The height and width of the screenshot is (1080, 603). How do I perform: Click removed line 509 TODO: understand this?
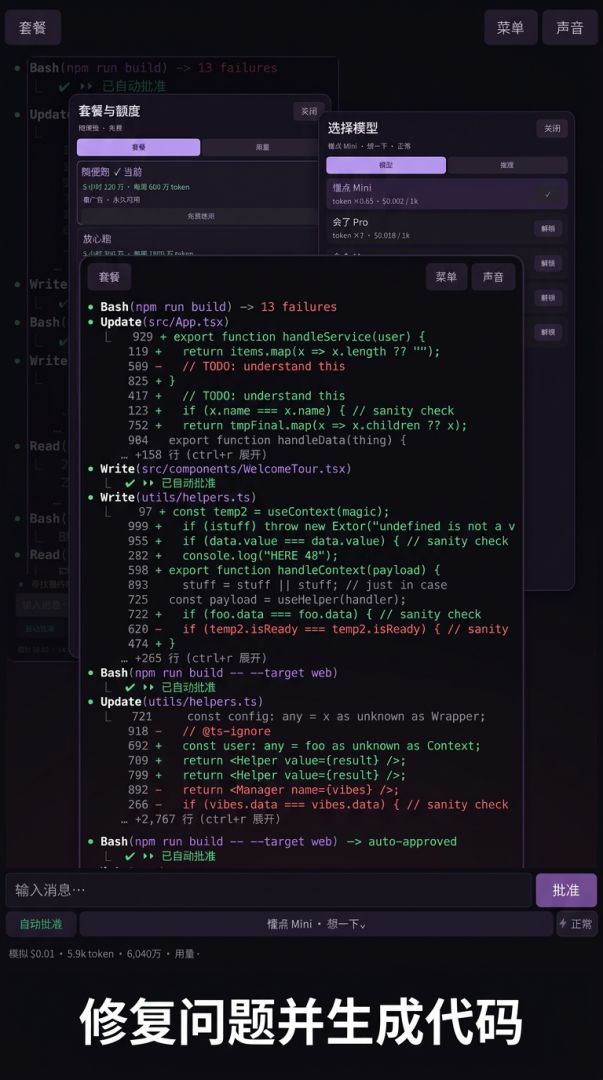click(236, 366)
